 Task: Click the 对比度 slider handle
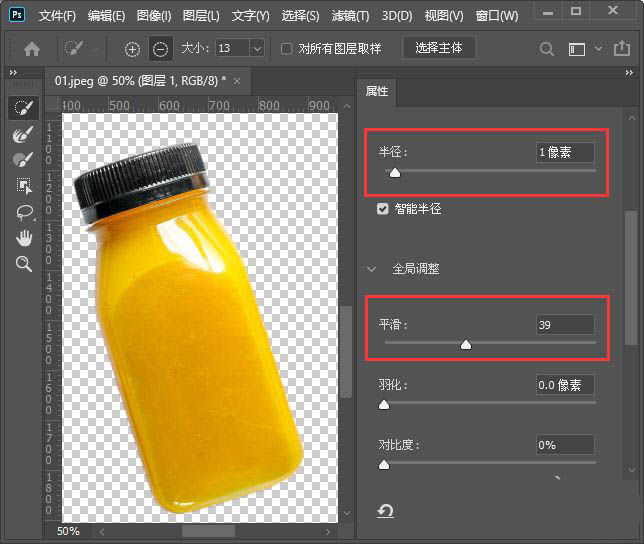click(x=384, y=464)
